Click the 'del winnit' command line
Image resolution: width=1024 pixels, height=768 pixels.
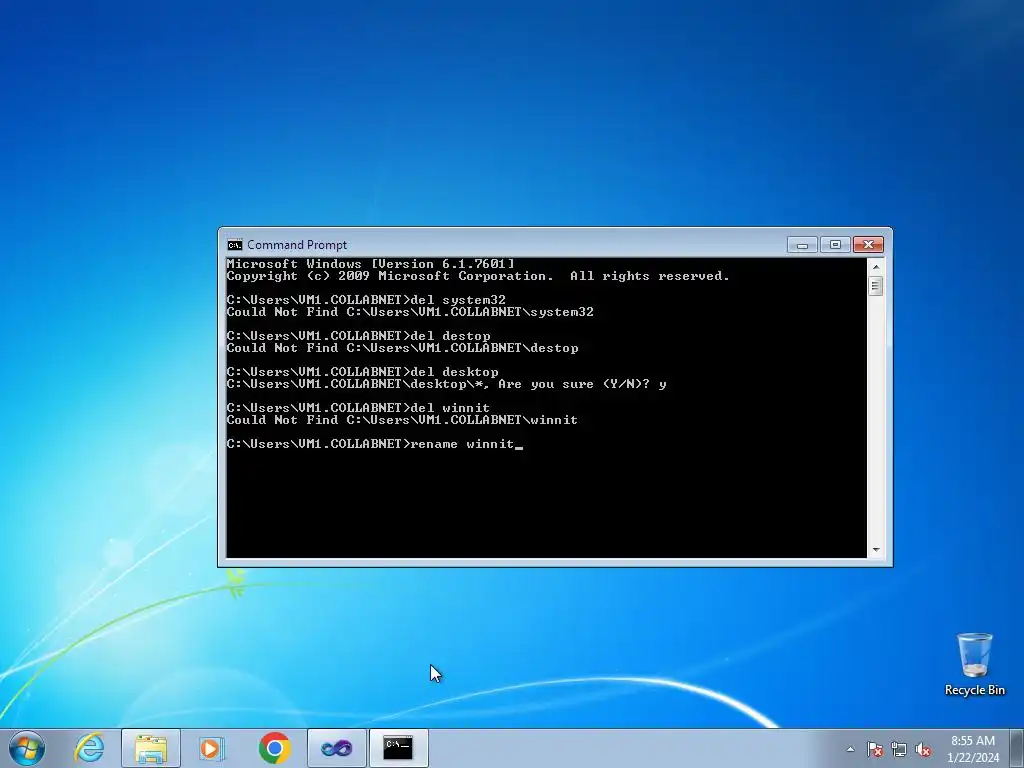[x=359, y=408]
